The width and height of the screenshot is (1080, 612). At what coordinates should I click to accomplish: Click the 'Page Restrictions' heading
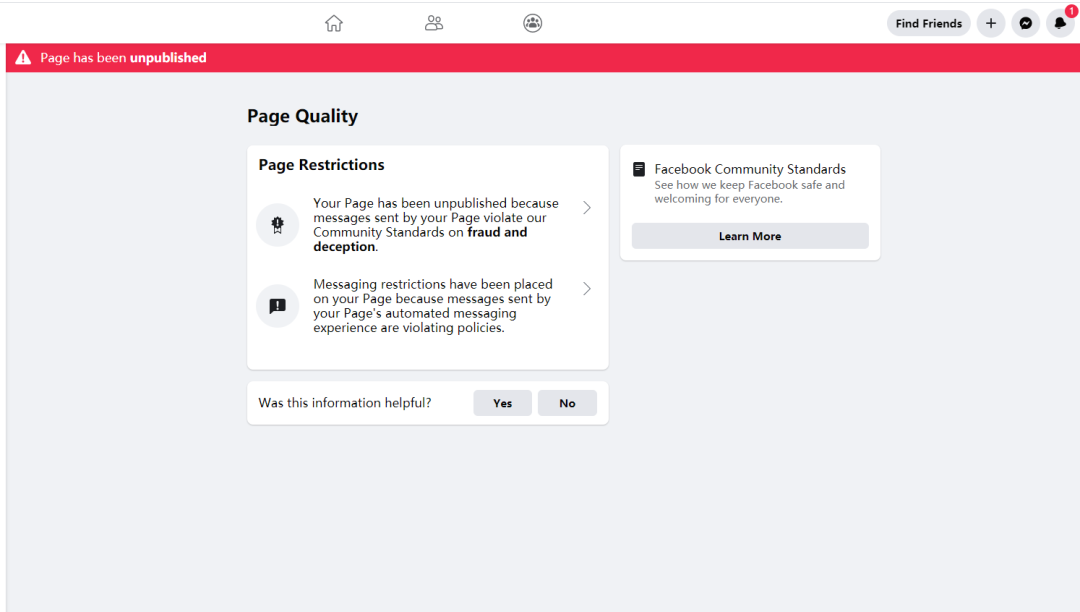click(x=322, y=165)
